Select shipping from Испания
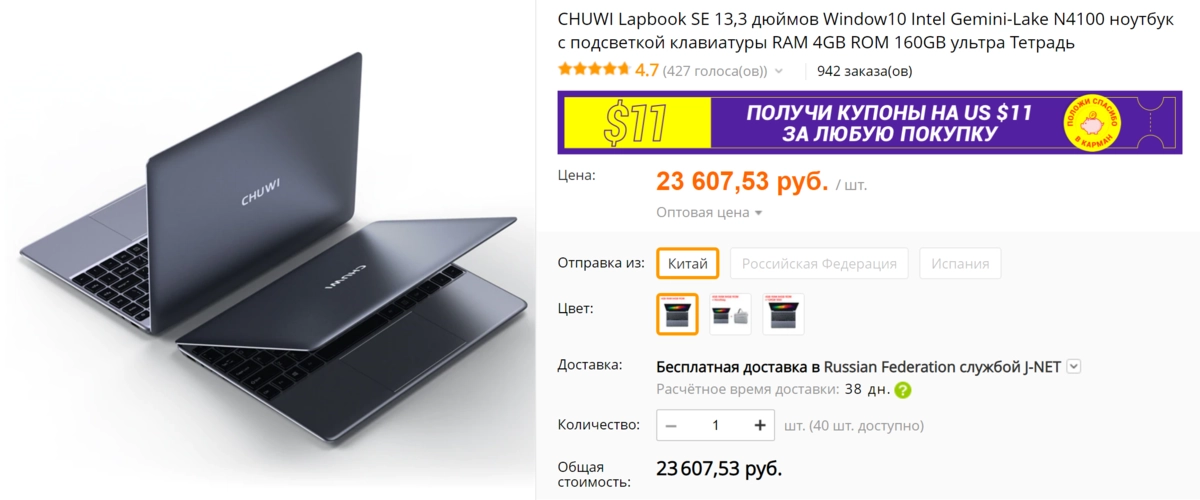Viewport: 1200px width, 500px height. (x=960, y=263)
